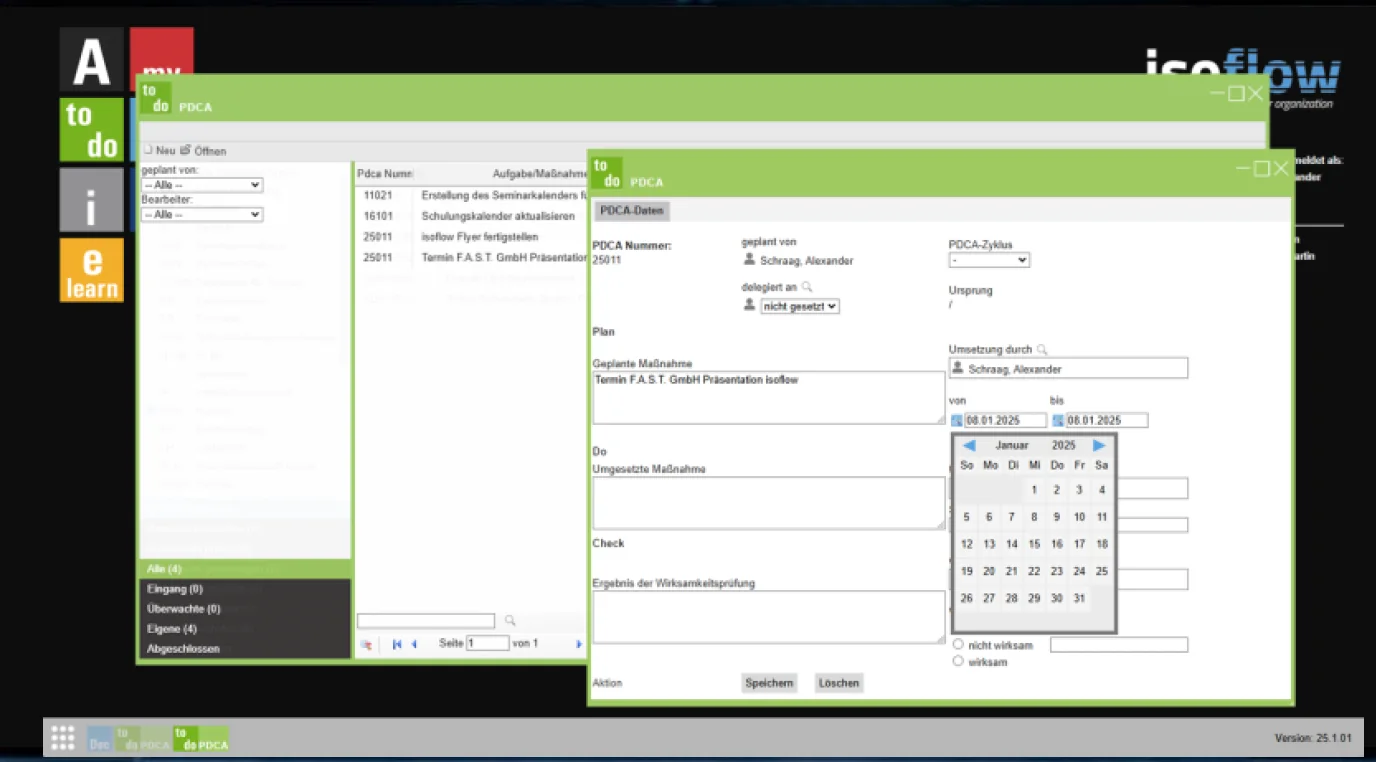Click the 'to do' logo of front PDCA window
The width and height of the screenshot is (1376, 762).
606,173
